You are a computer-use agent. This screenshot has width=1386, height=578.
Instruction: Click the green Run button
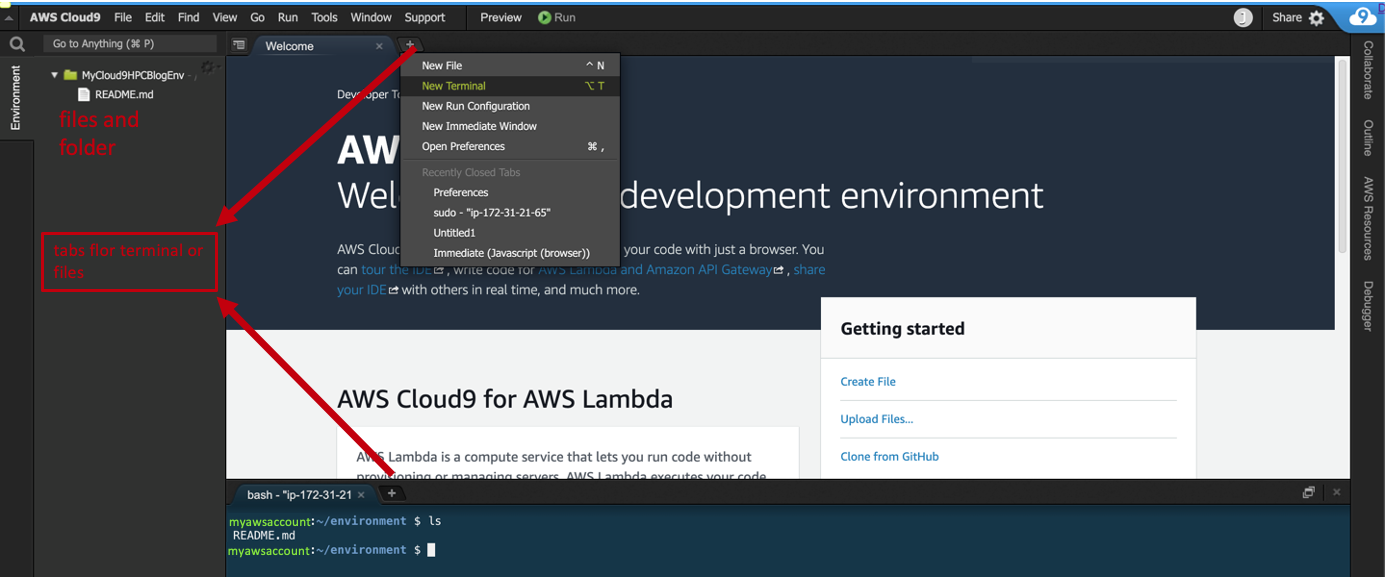point(557,18)
